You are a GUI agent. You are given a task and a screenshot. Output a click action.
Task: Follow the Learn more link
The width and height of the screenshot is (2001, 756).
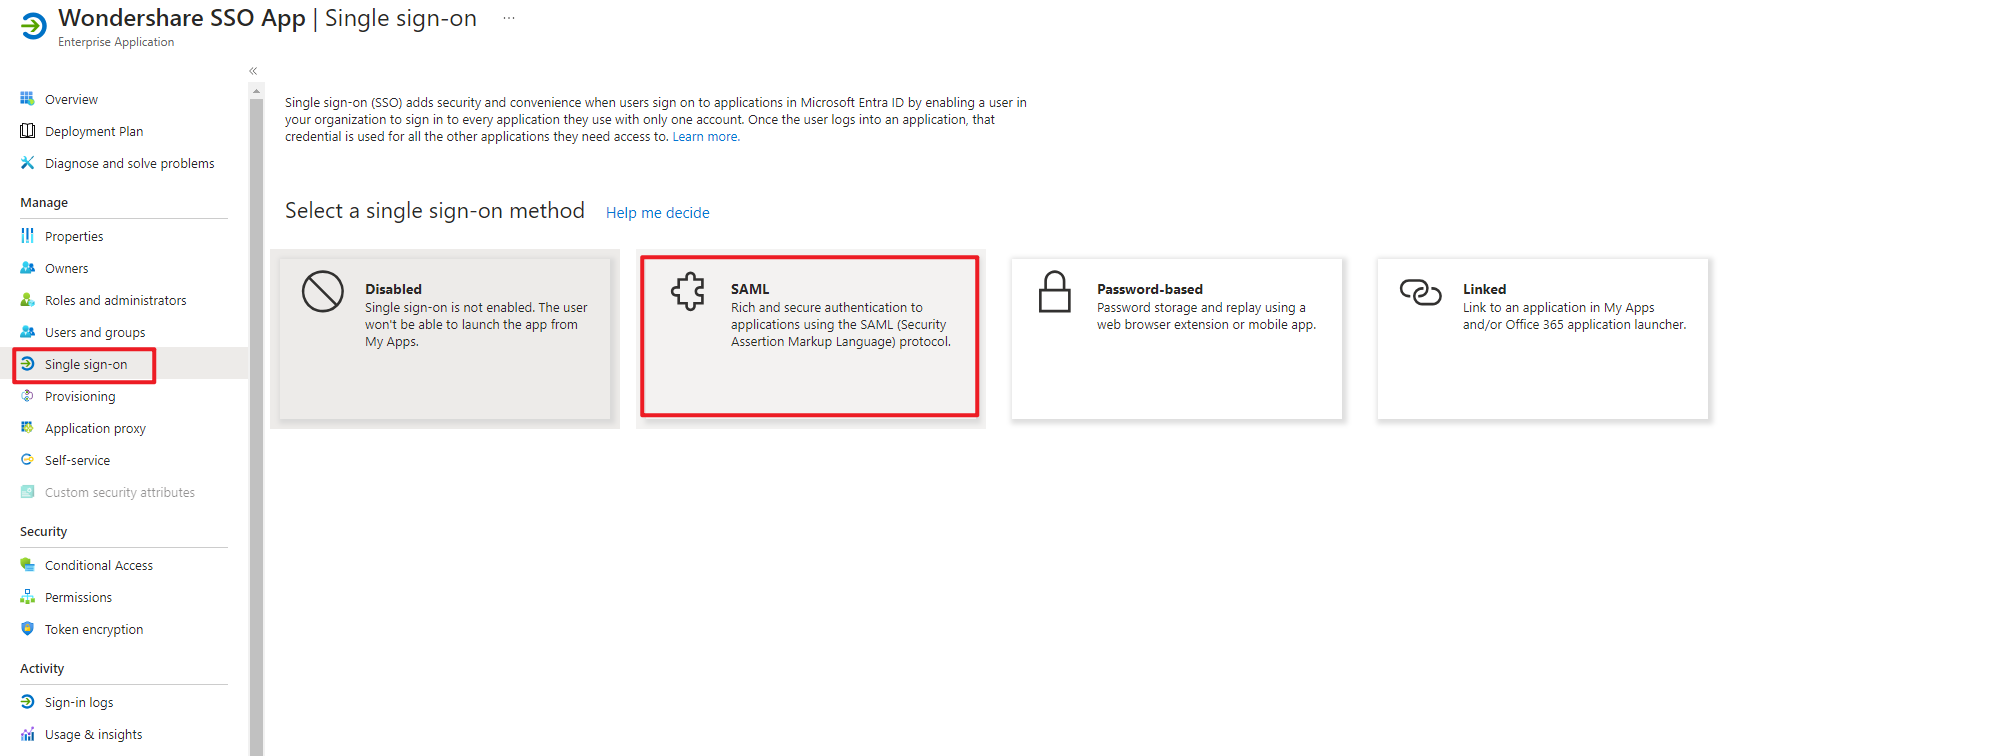(706, 137)
